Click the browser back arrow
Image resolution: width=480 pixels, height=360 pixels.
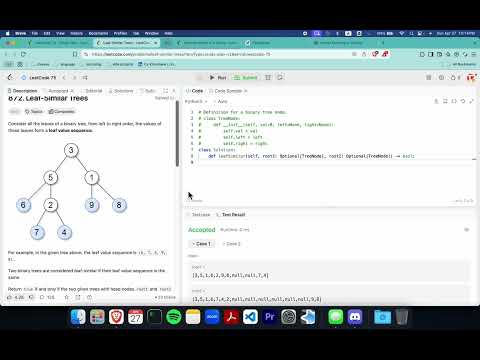click(6, 54)
